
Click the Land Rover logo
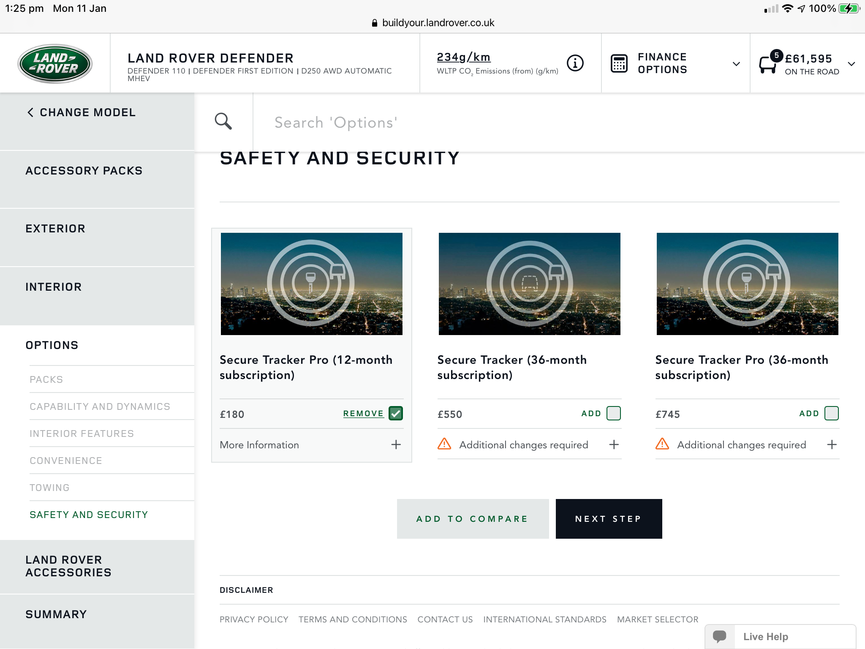click(55, 63)
